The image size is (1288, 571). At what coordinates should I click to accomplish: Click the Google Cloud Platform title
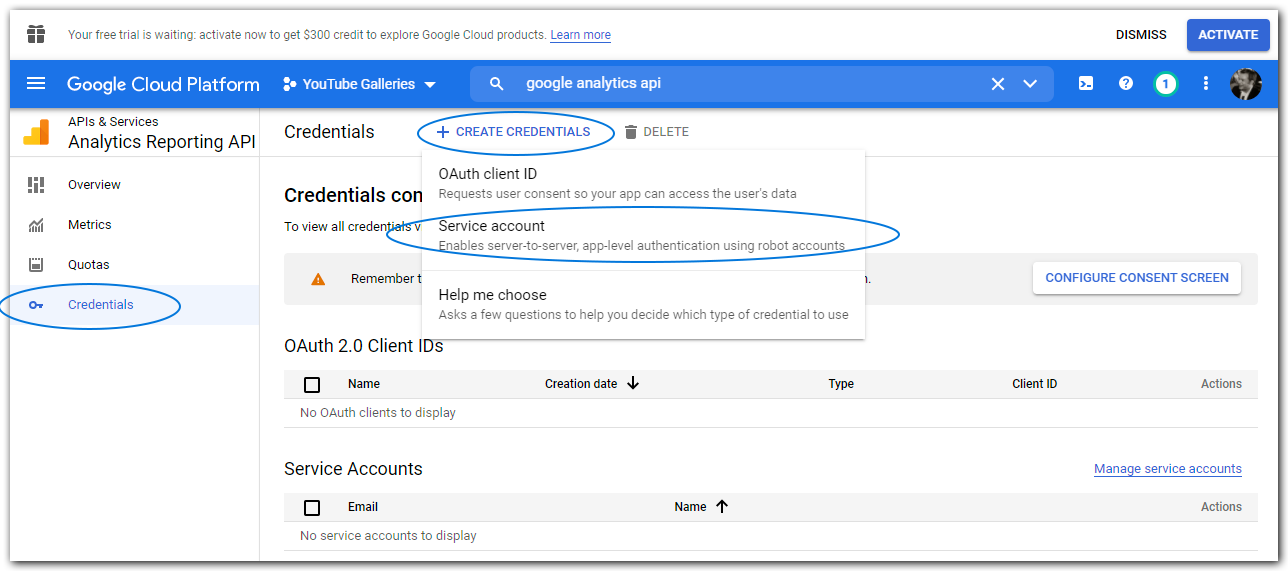click(x=163, y=84)
